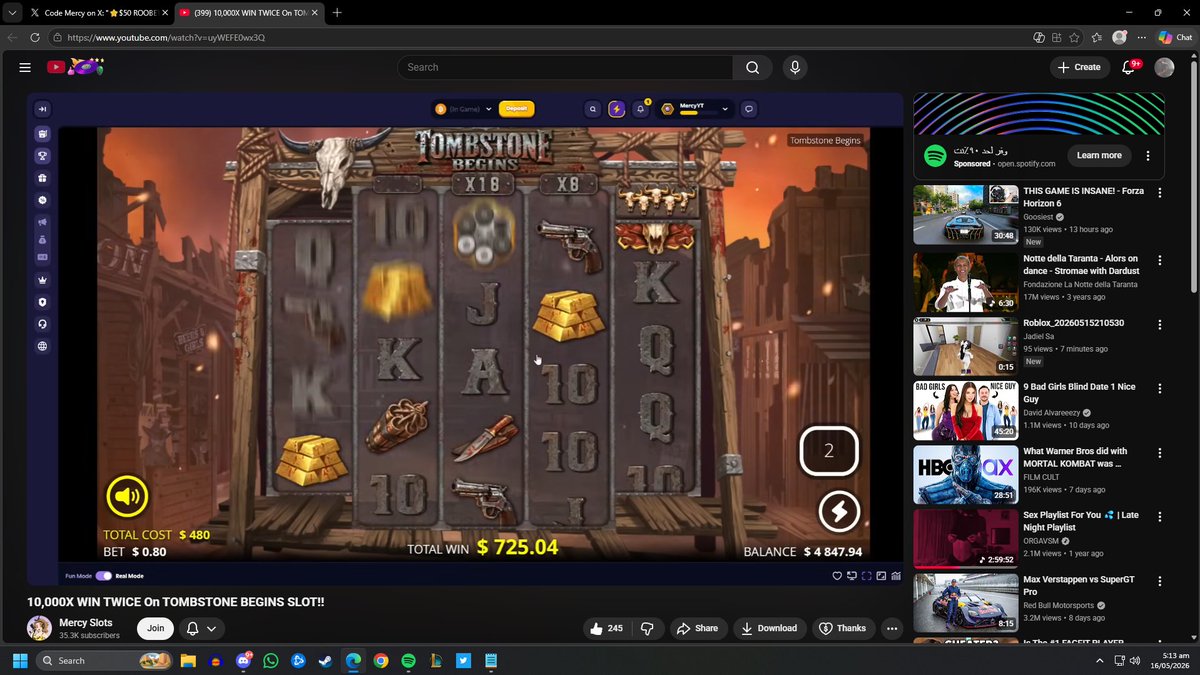1200x675 pixels.
Task: Click the casino chat bubble icon
Action: click(x=749, y=109)
